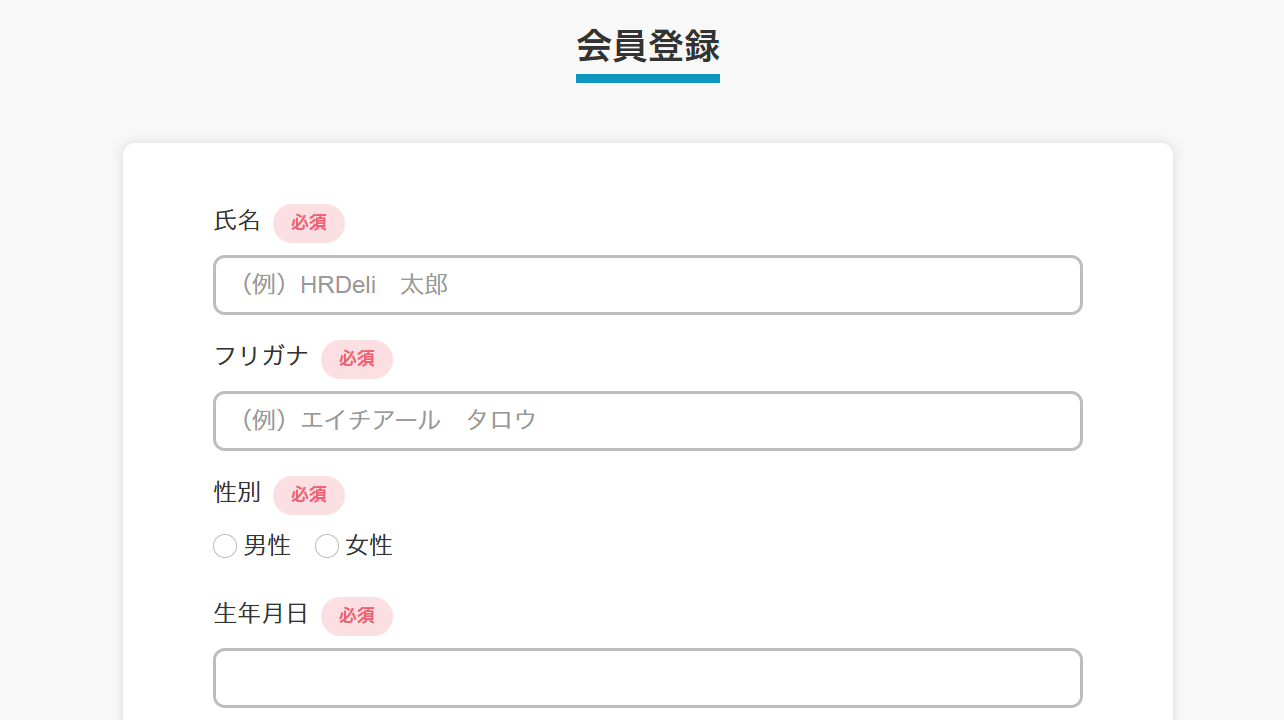Screen dimensions: 1284x720
Task: Click the フリガナ field label
Action: click(261, 356)
